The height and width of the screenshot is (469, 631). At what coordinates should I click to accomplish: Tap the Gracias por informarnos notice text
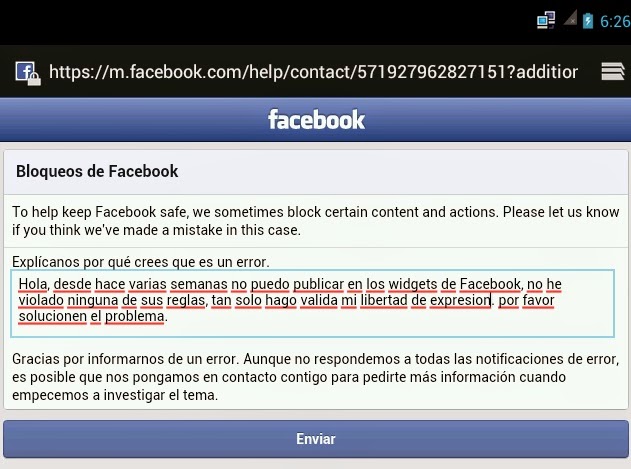(316, 377)
